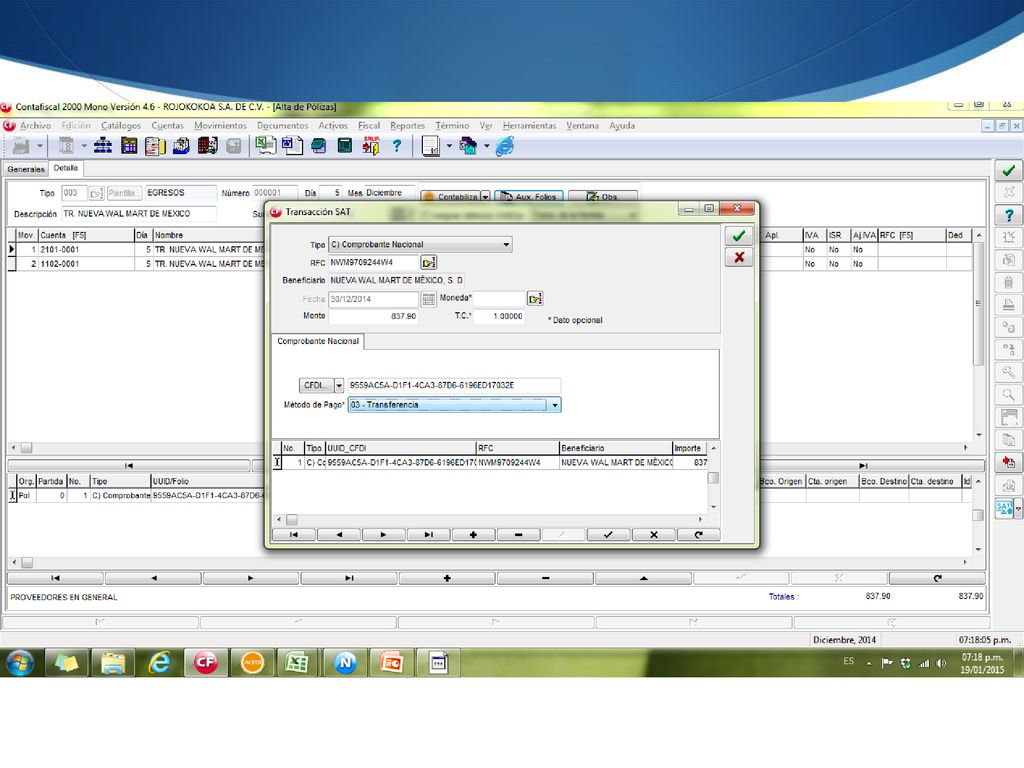Viewport: 1024px width, 768px height.
Task: Switch to the Generales tab
Action: point(26,169)
